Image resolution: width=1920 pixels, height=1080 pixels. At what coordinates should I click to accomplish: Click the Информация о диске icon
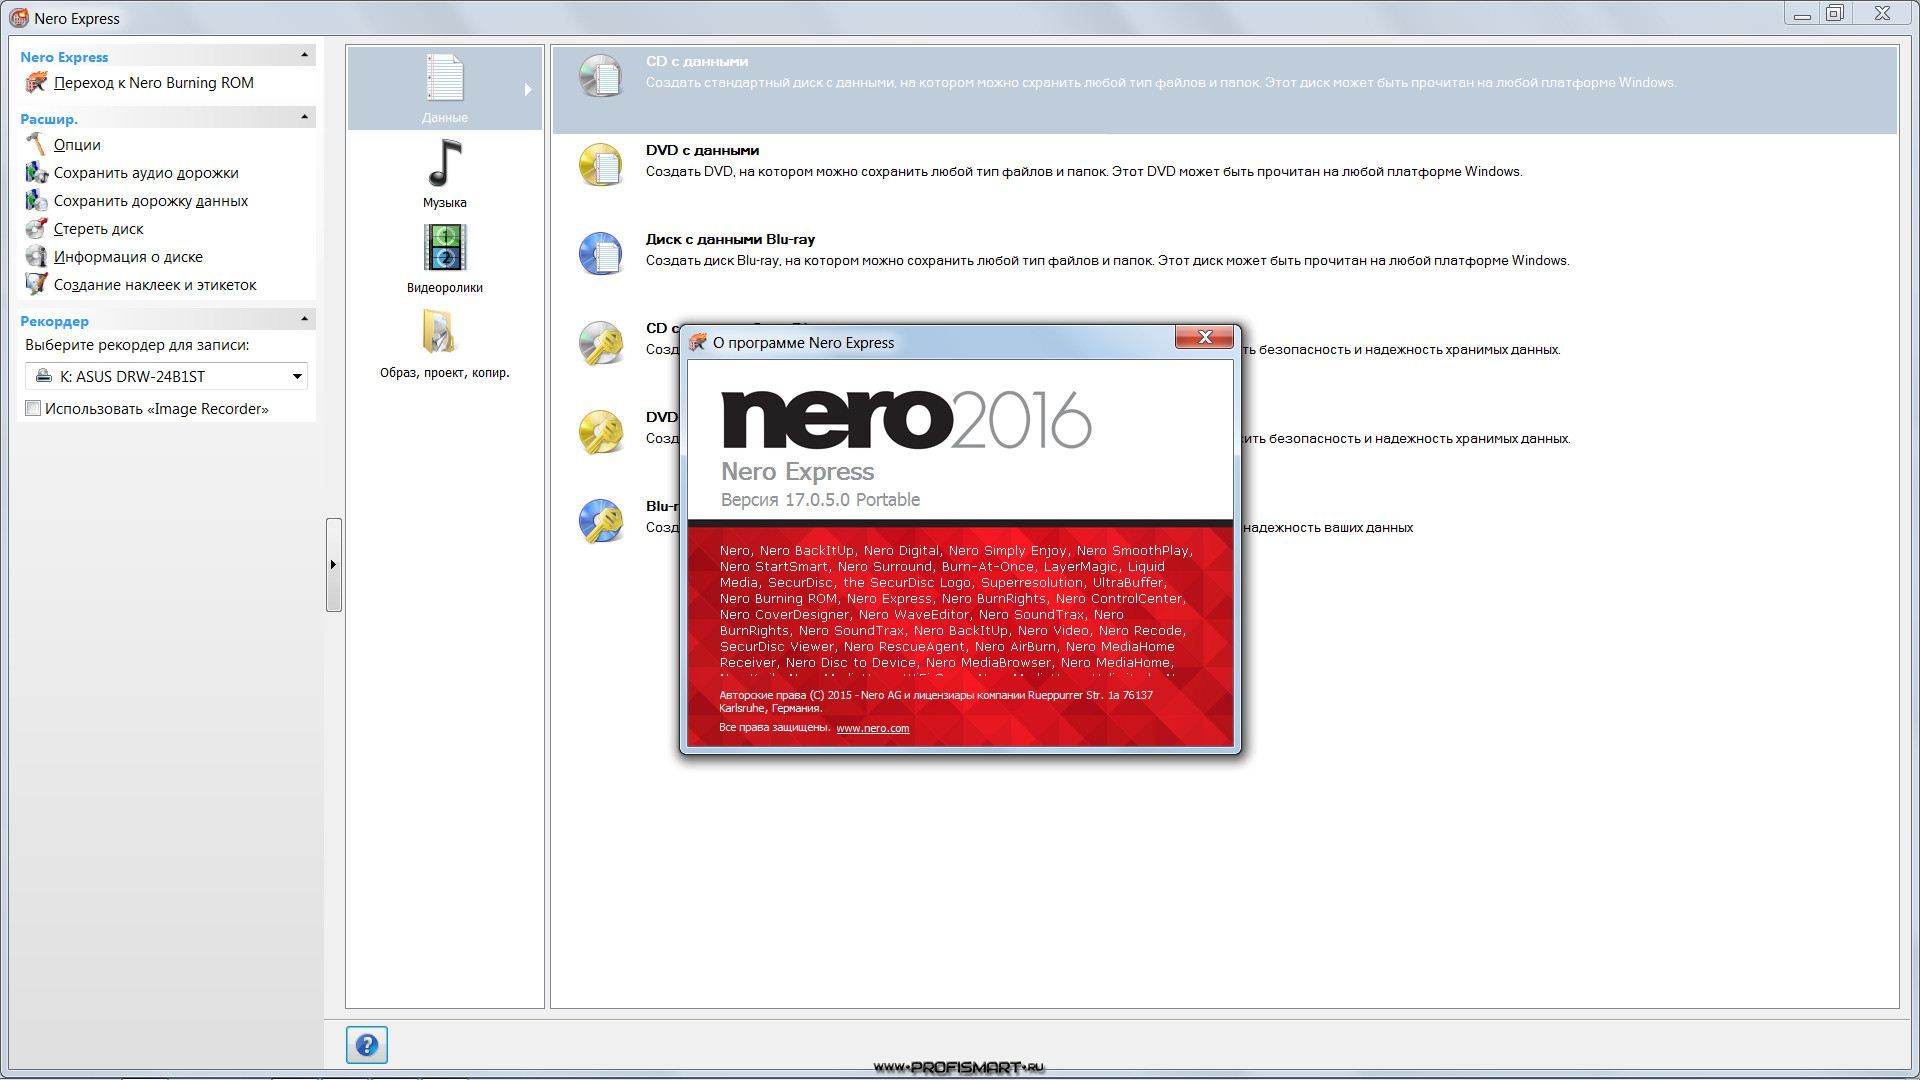point(36,257)
